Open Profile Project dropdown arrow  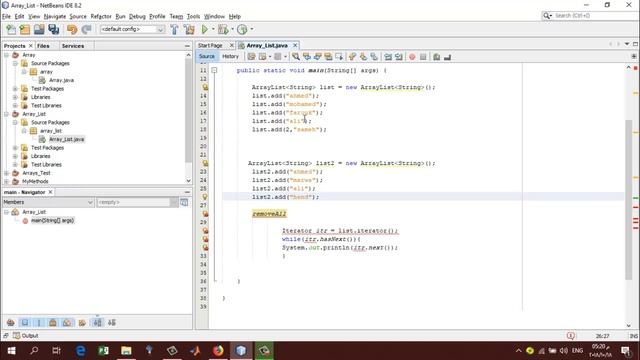251,29
